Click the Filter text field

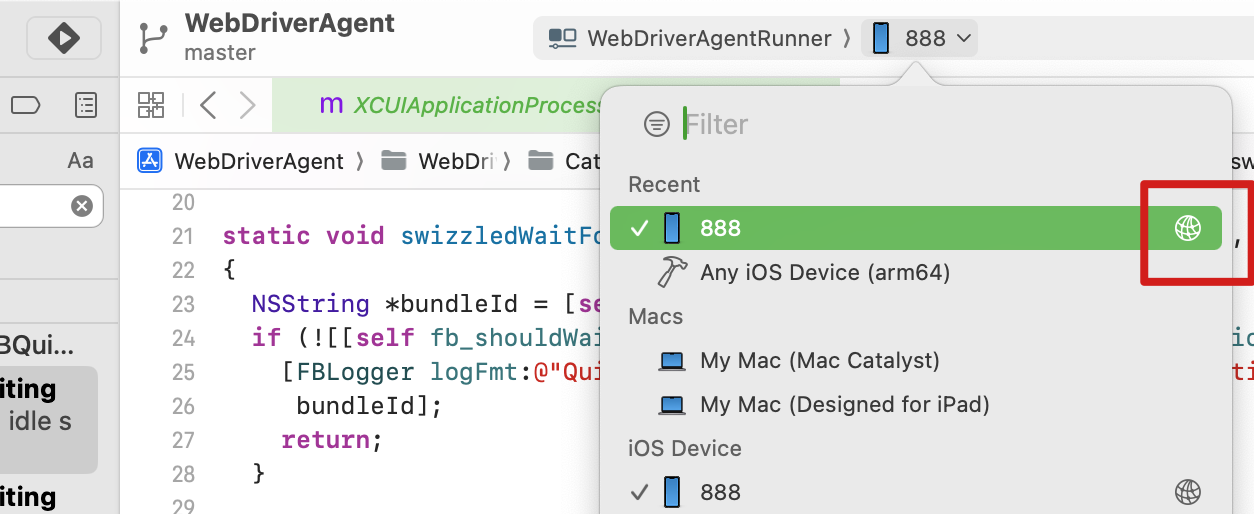[900, 125]
